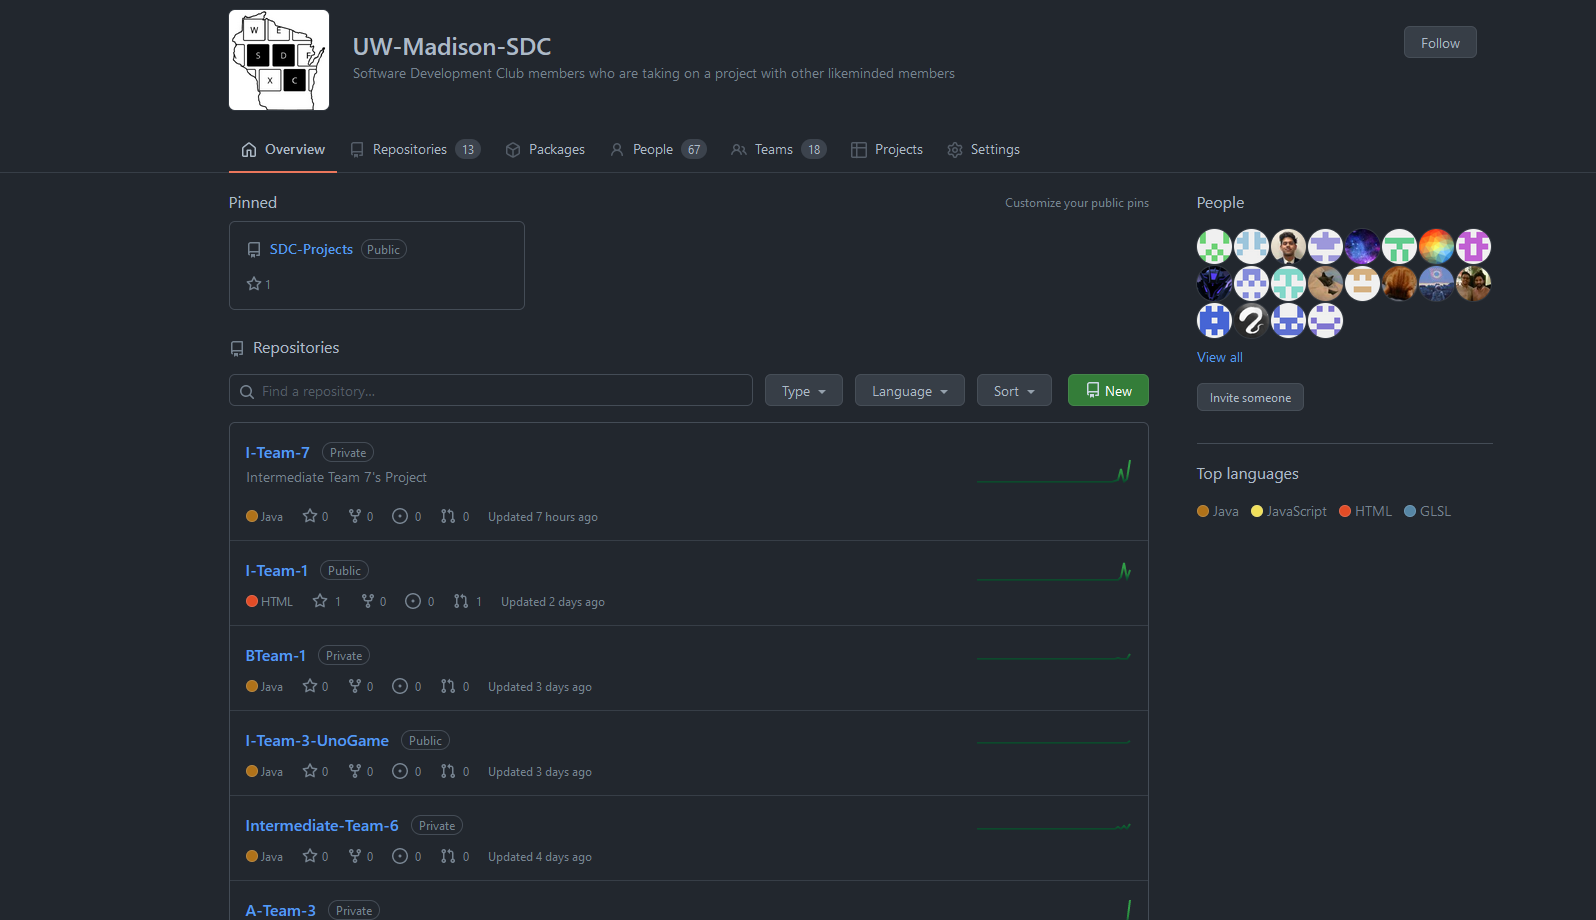
Task: Open the first member avatar in People
Action: coord(1214,246)
